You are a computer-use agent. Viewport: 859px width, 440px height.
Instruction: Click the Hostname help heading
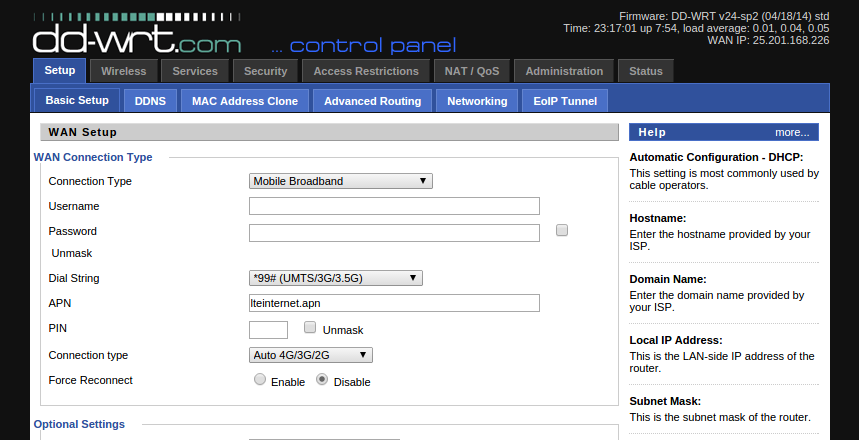(x=658, y=218)
